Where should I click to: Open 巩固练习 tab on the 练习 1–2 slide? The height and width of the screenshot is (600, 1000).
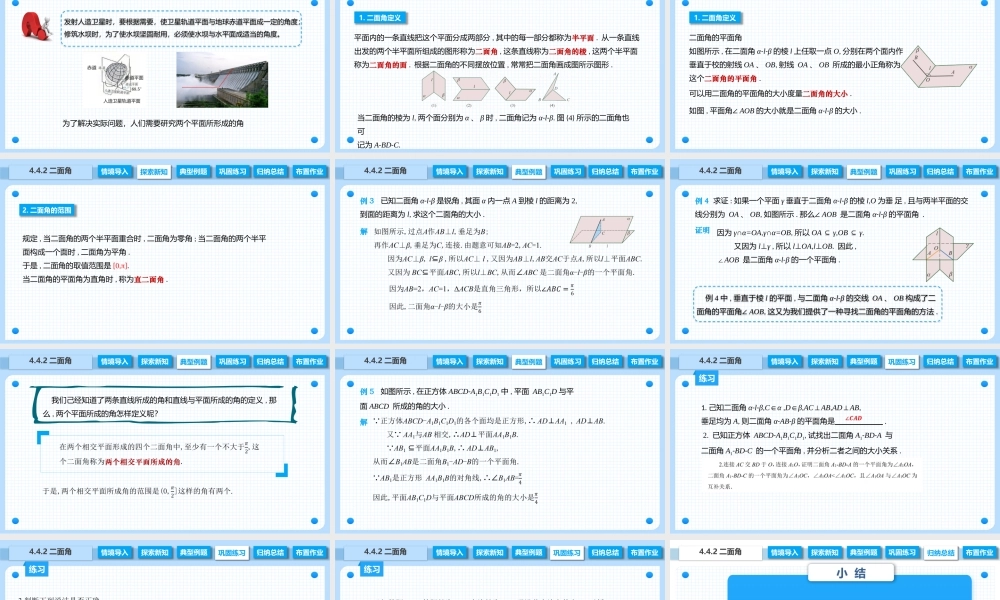pyautogui.click(x=902, y=362)
